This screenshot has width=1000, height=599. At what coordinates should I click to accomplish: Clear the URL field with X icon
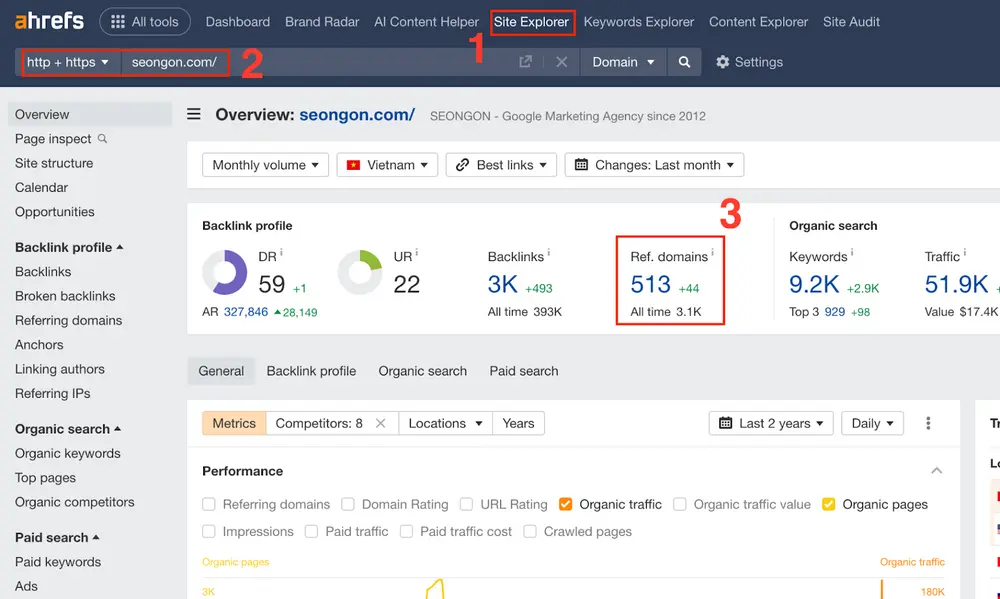click(x=561, y=62)
